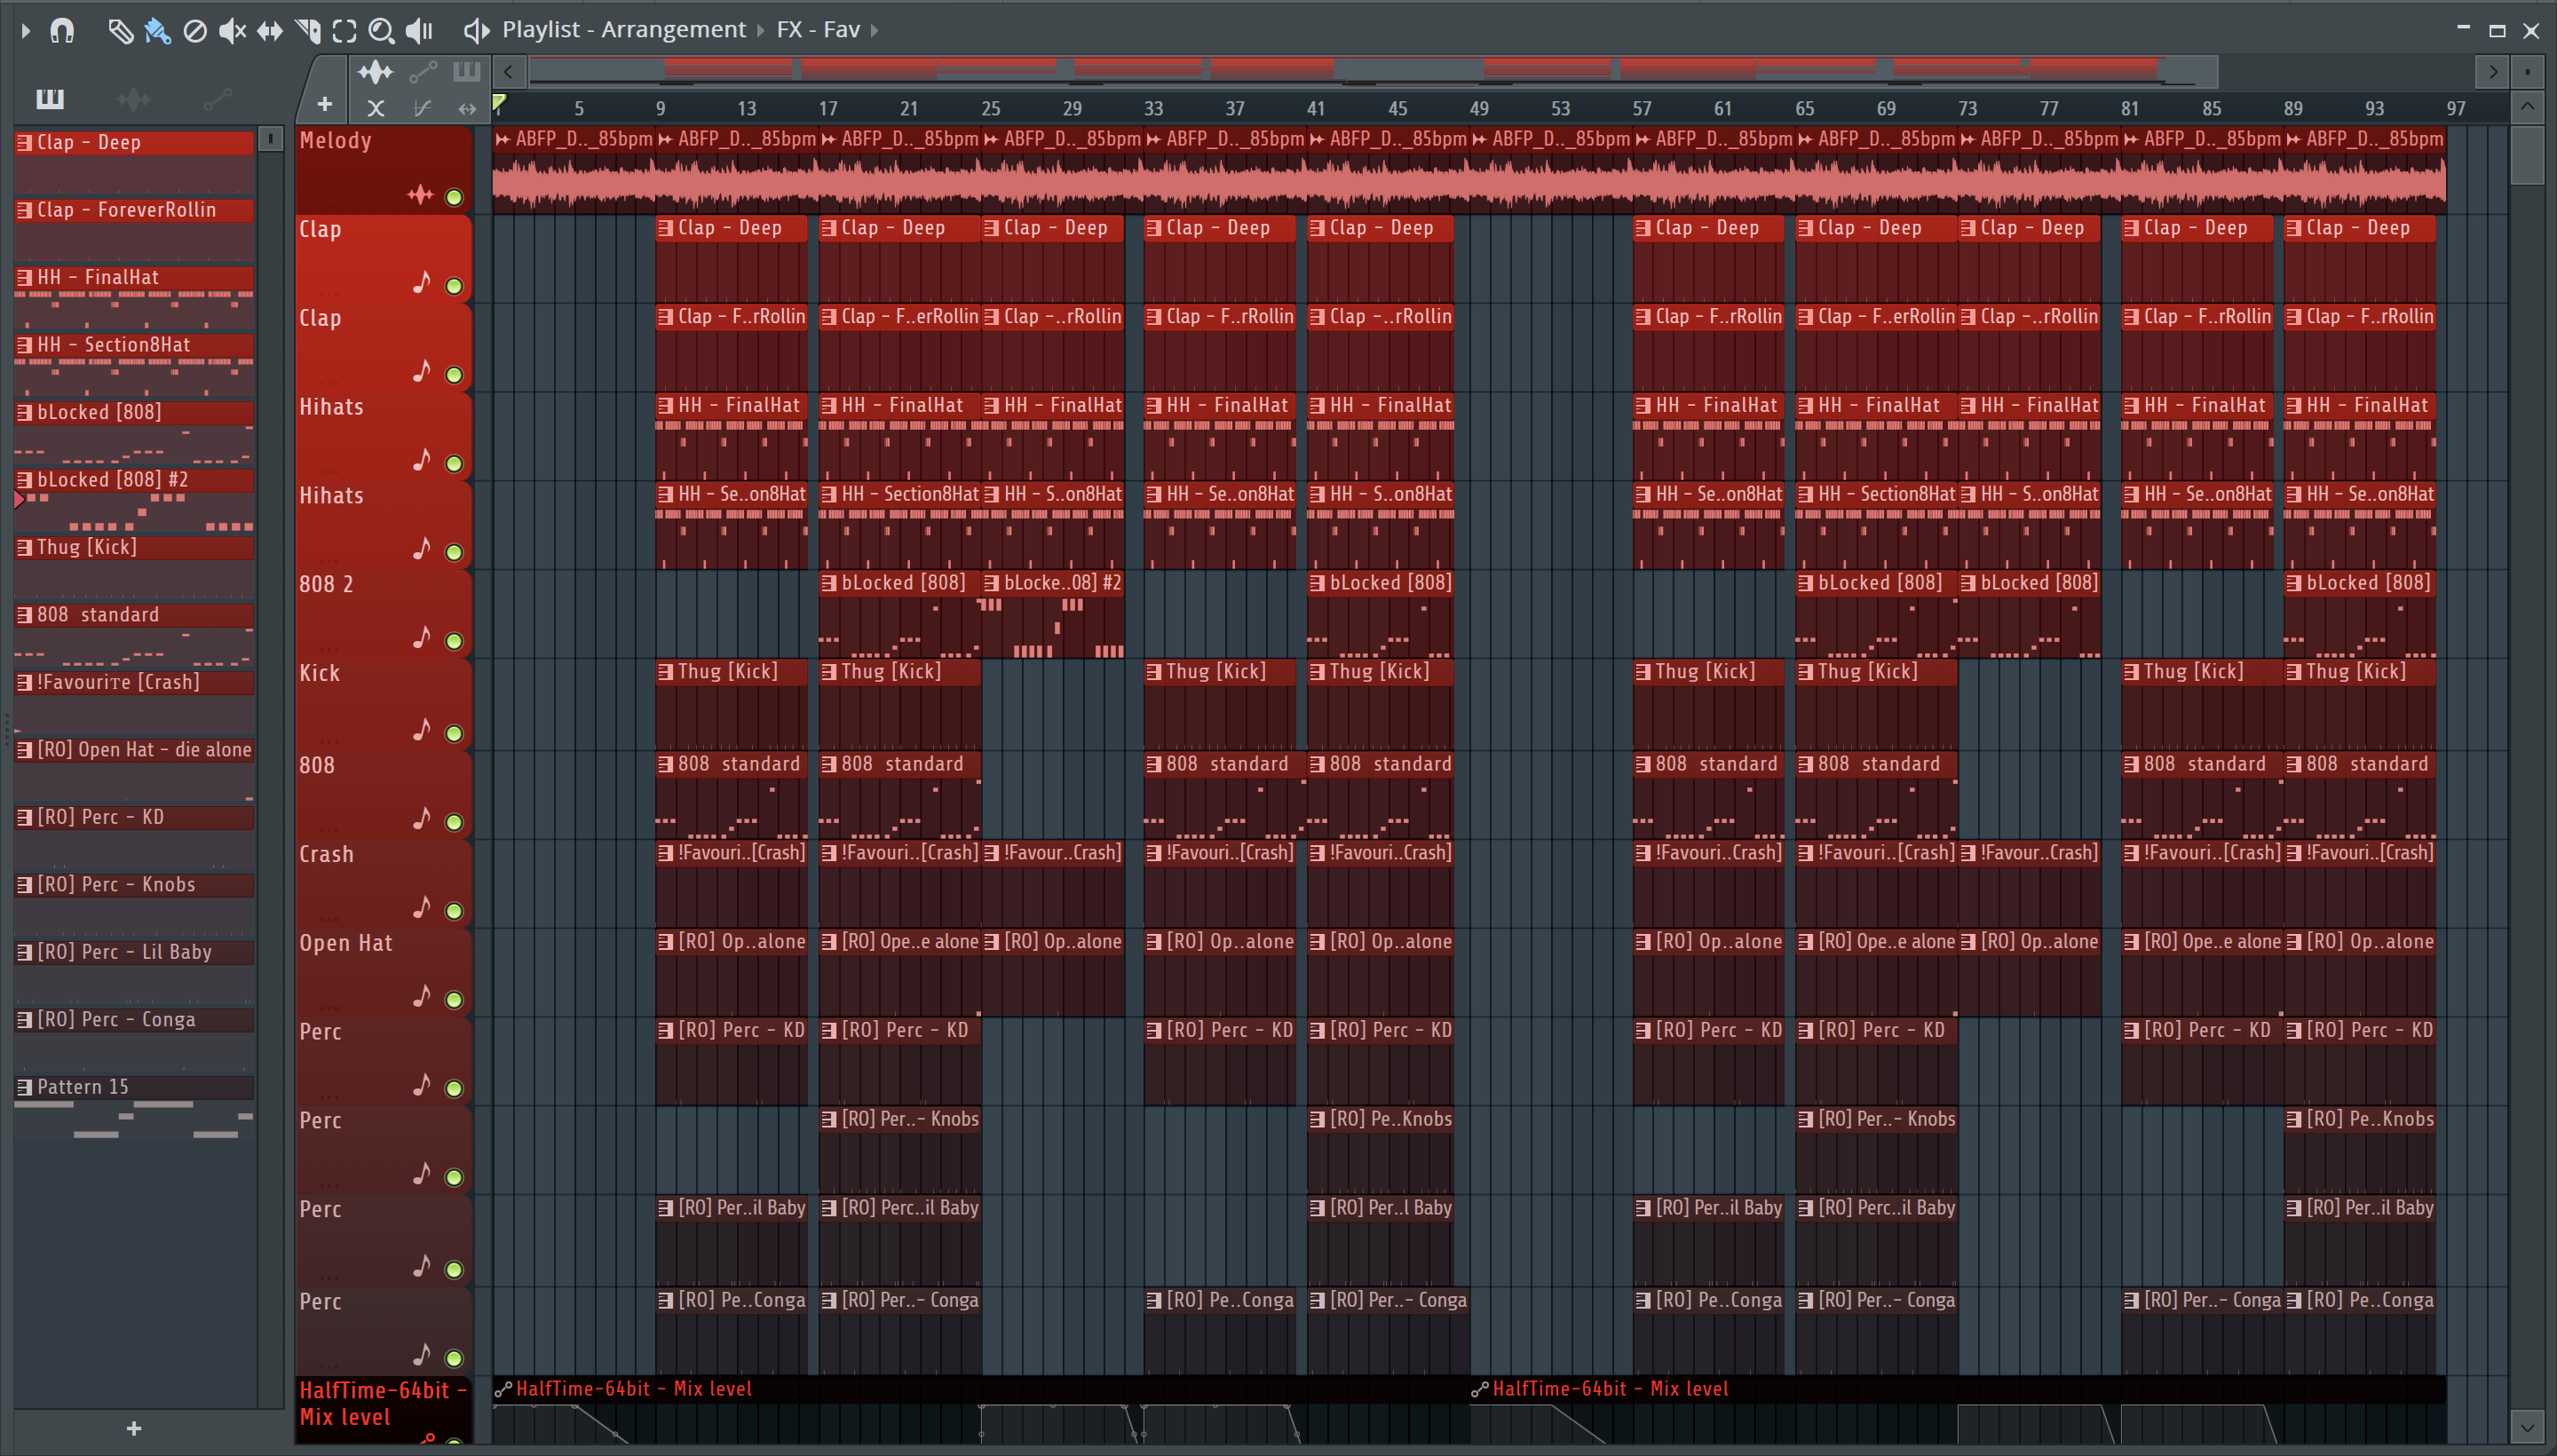
Task: Add a track with the plus button
Action: pyautogui.click(x=325, y=104)
